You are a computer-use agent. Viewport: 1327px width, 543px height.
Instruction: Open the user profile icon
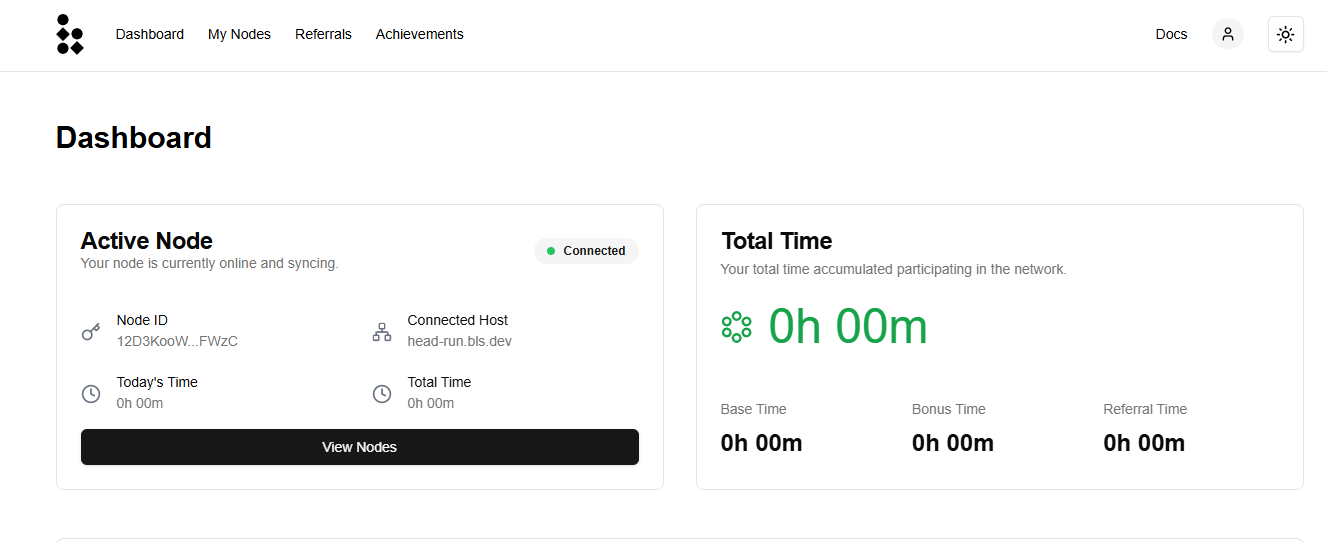pos(1228,34)
